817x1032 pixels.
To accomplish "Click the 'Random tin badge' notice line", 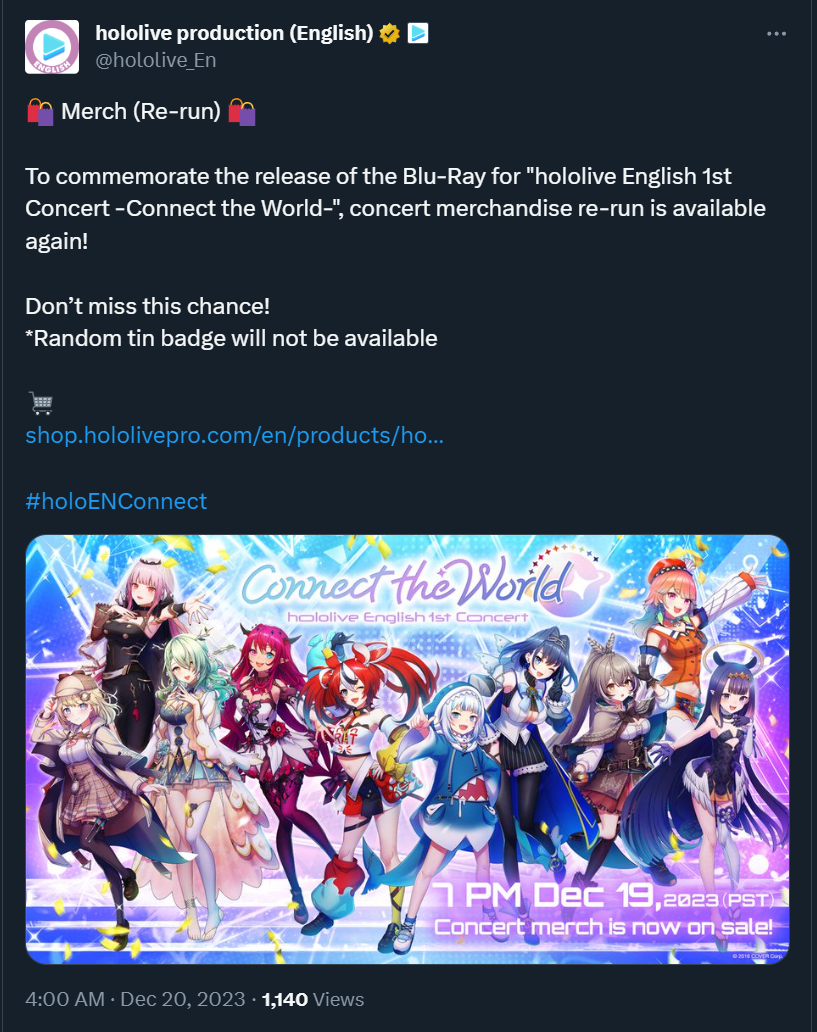I will point(231,338).
